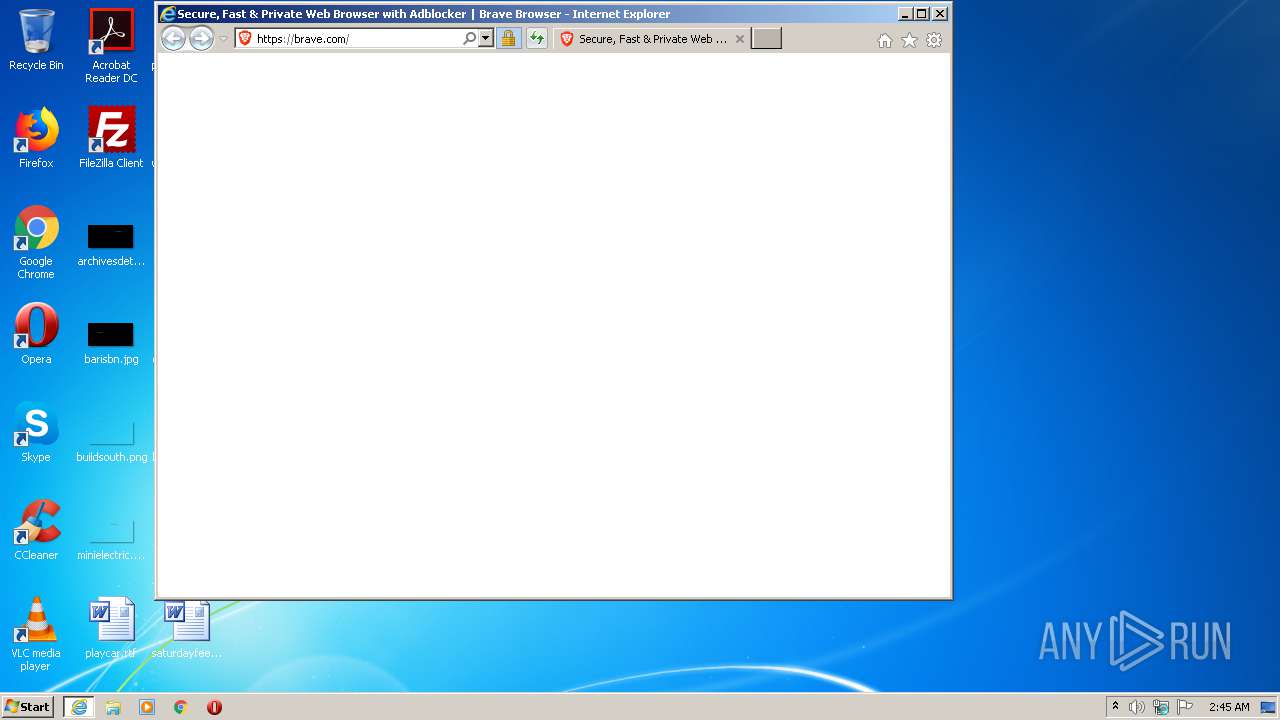Image resolution: width=1280 pixels, height=720 pixels.
Task: Minimize the Internet Explorer window
Action: coord(905,14)
